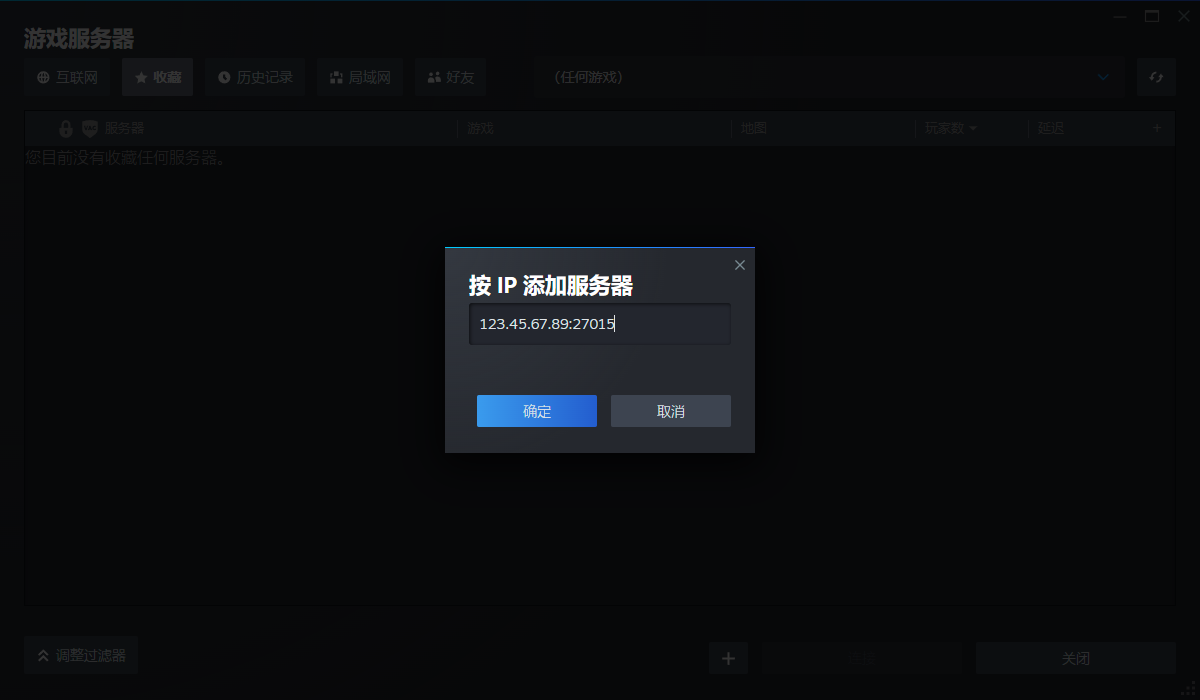This screenshot has width=1200, height=700.
Task: Click the star icon on the 收藏 tab
Action: tap(140, 77)
